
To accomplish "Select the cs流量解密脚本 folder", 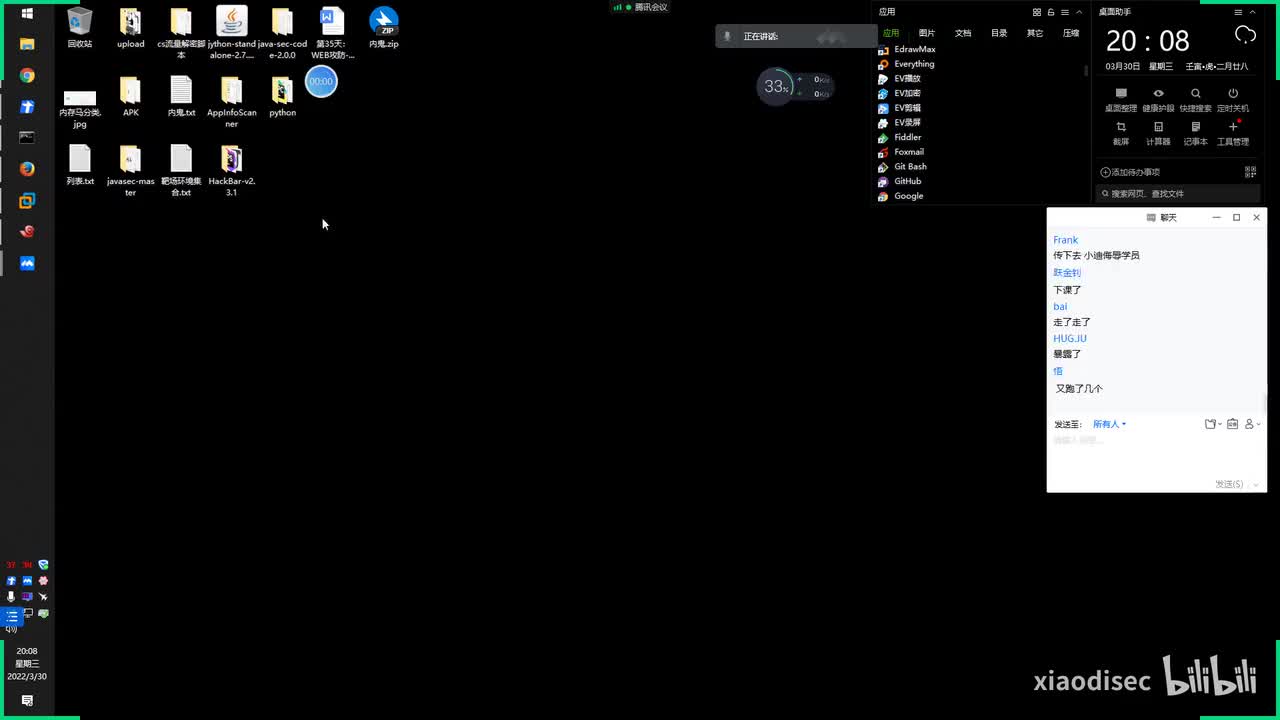I will coord(181,33).
